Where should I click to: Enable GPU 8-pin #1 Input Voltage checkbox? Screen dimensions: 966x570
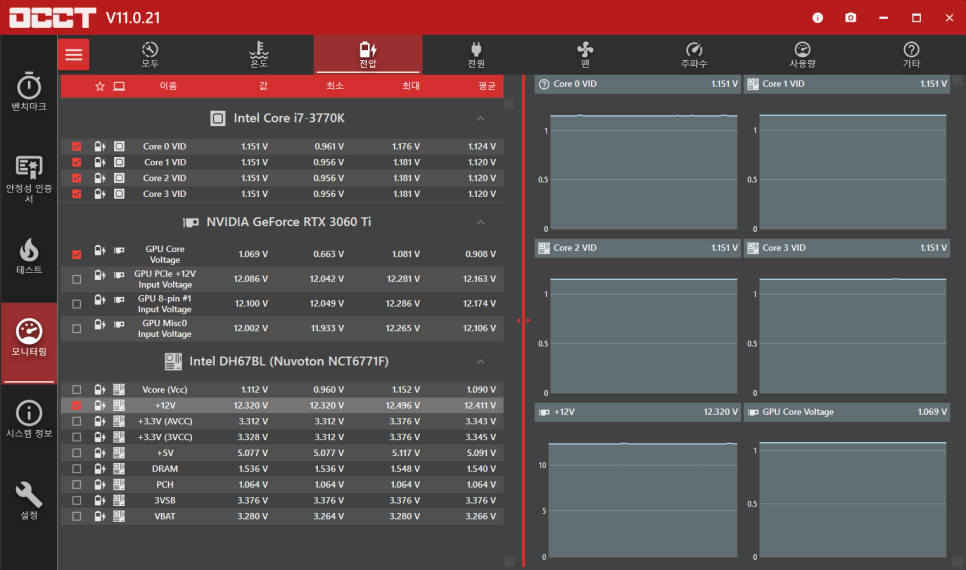76,304
